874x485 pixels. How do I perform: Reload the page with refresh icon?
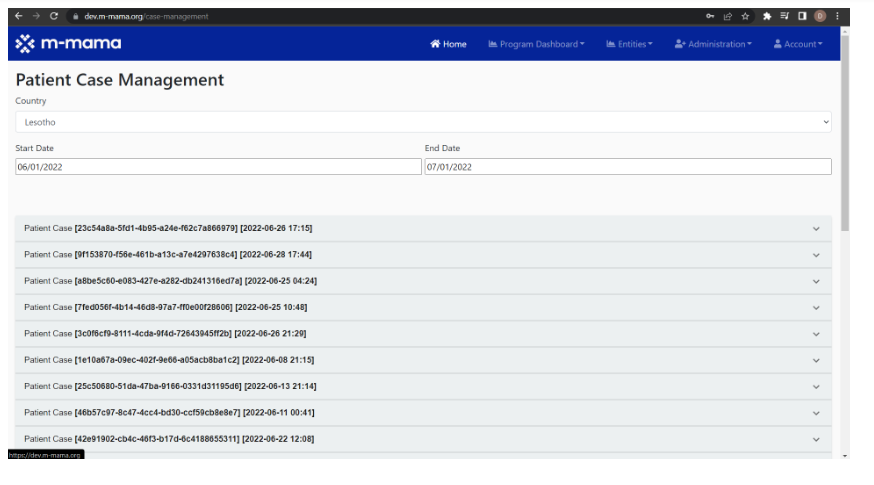click(x=54, y=16)
